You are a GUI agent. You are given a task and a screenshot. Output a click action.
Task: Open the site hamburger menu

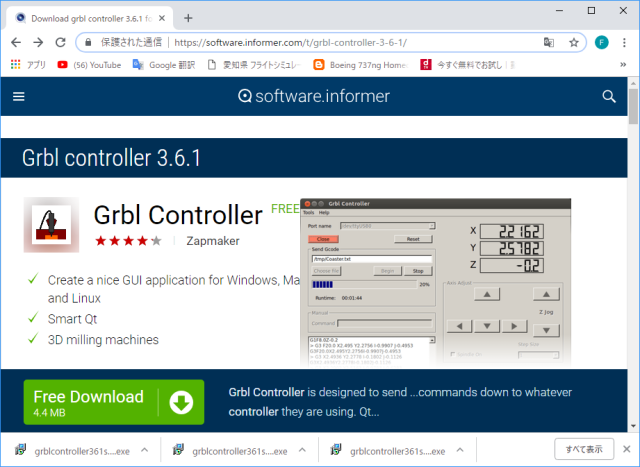tap(19, 96)
